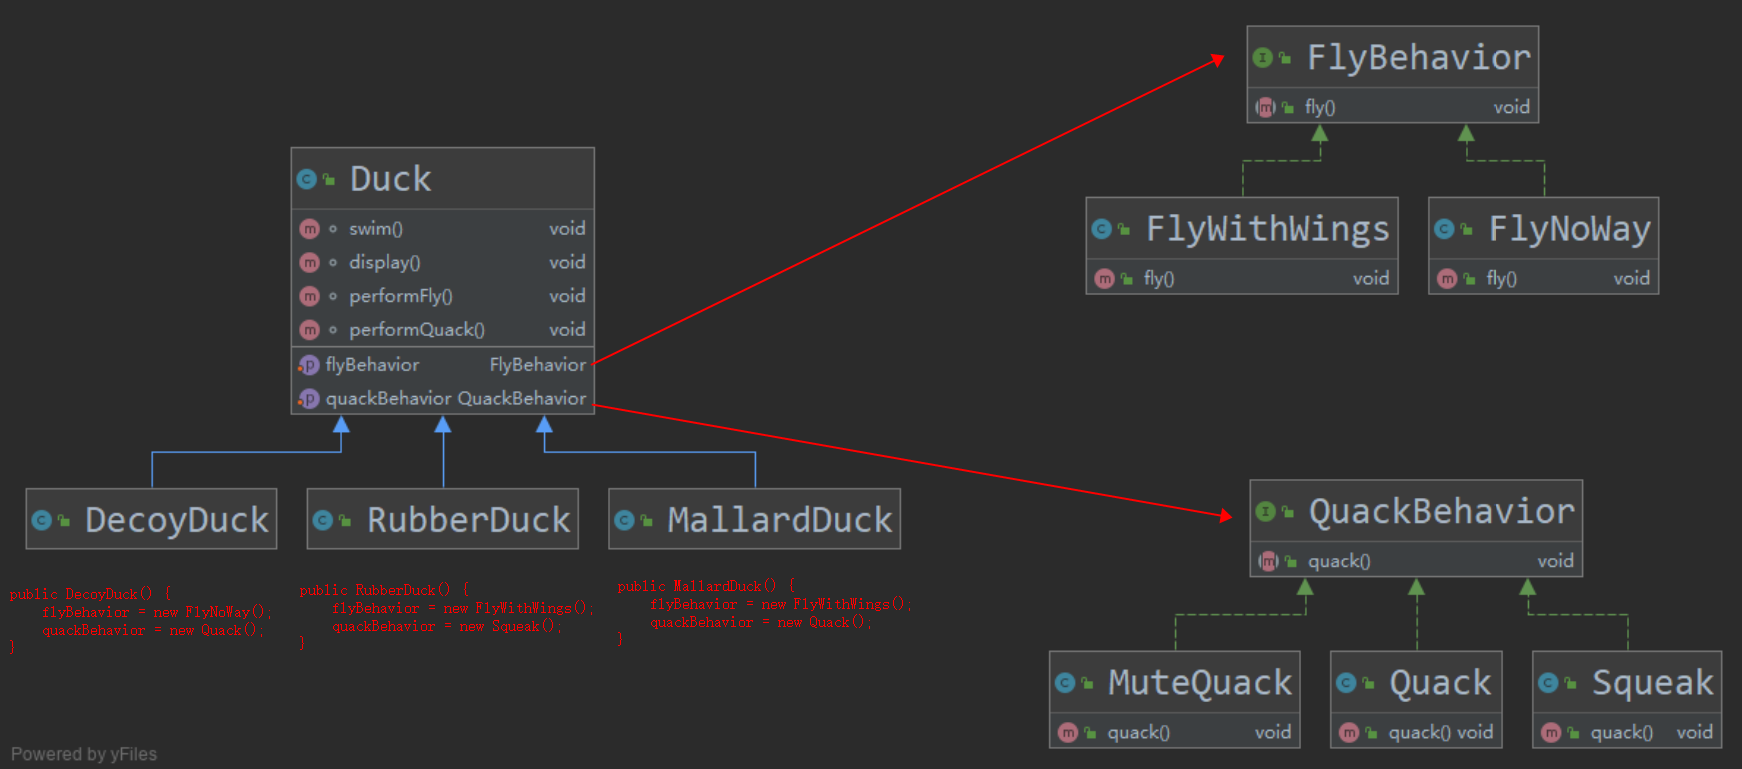The height and width of the screenshot is (769, 1742).
Task: Click the FlyBehavior type of flyBehavior
Action: (x=538, y=364)
